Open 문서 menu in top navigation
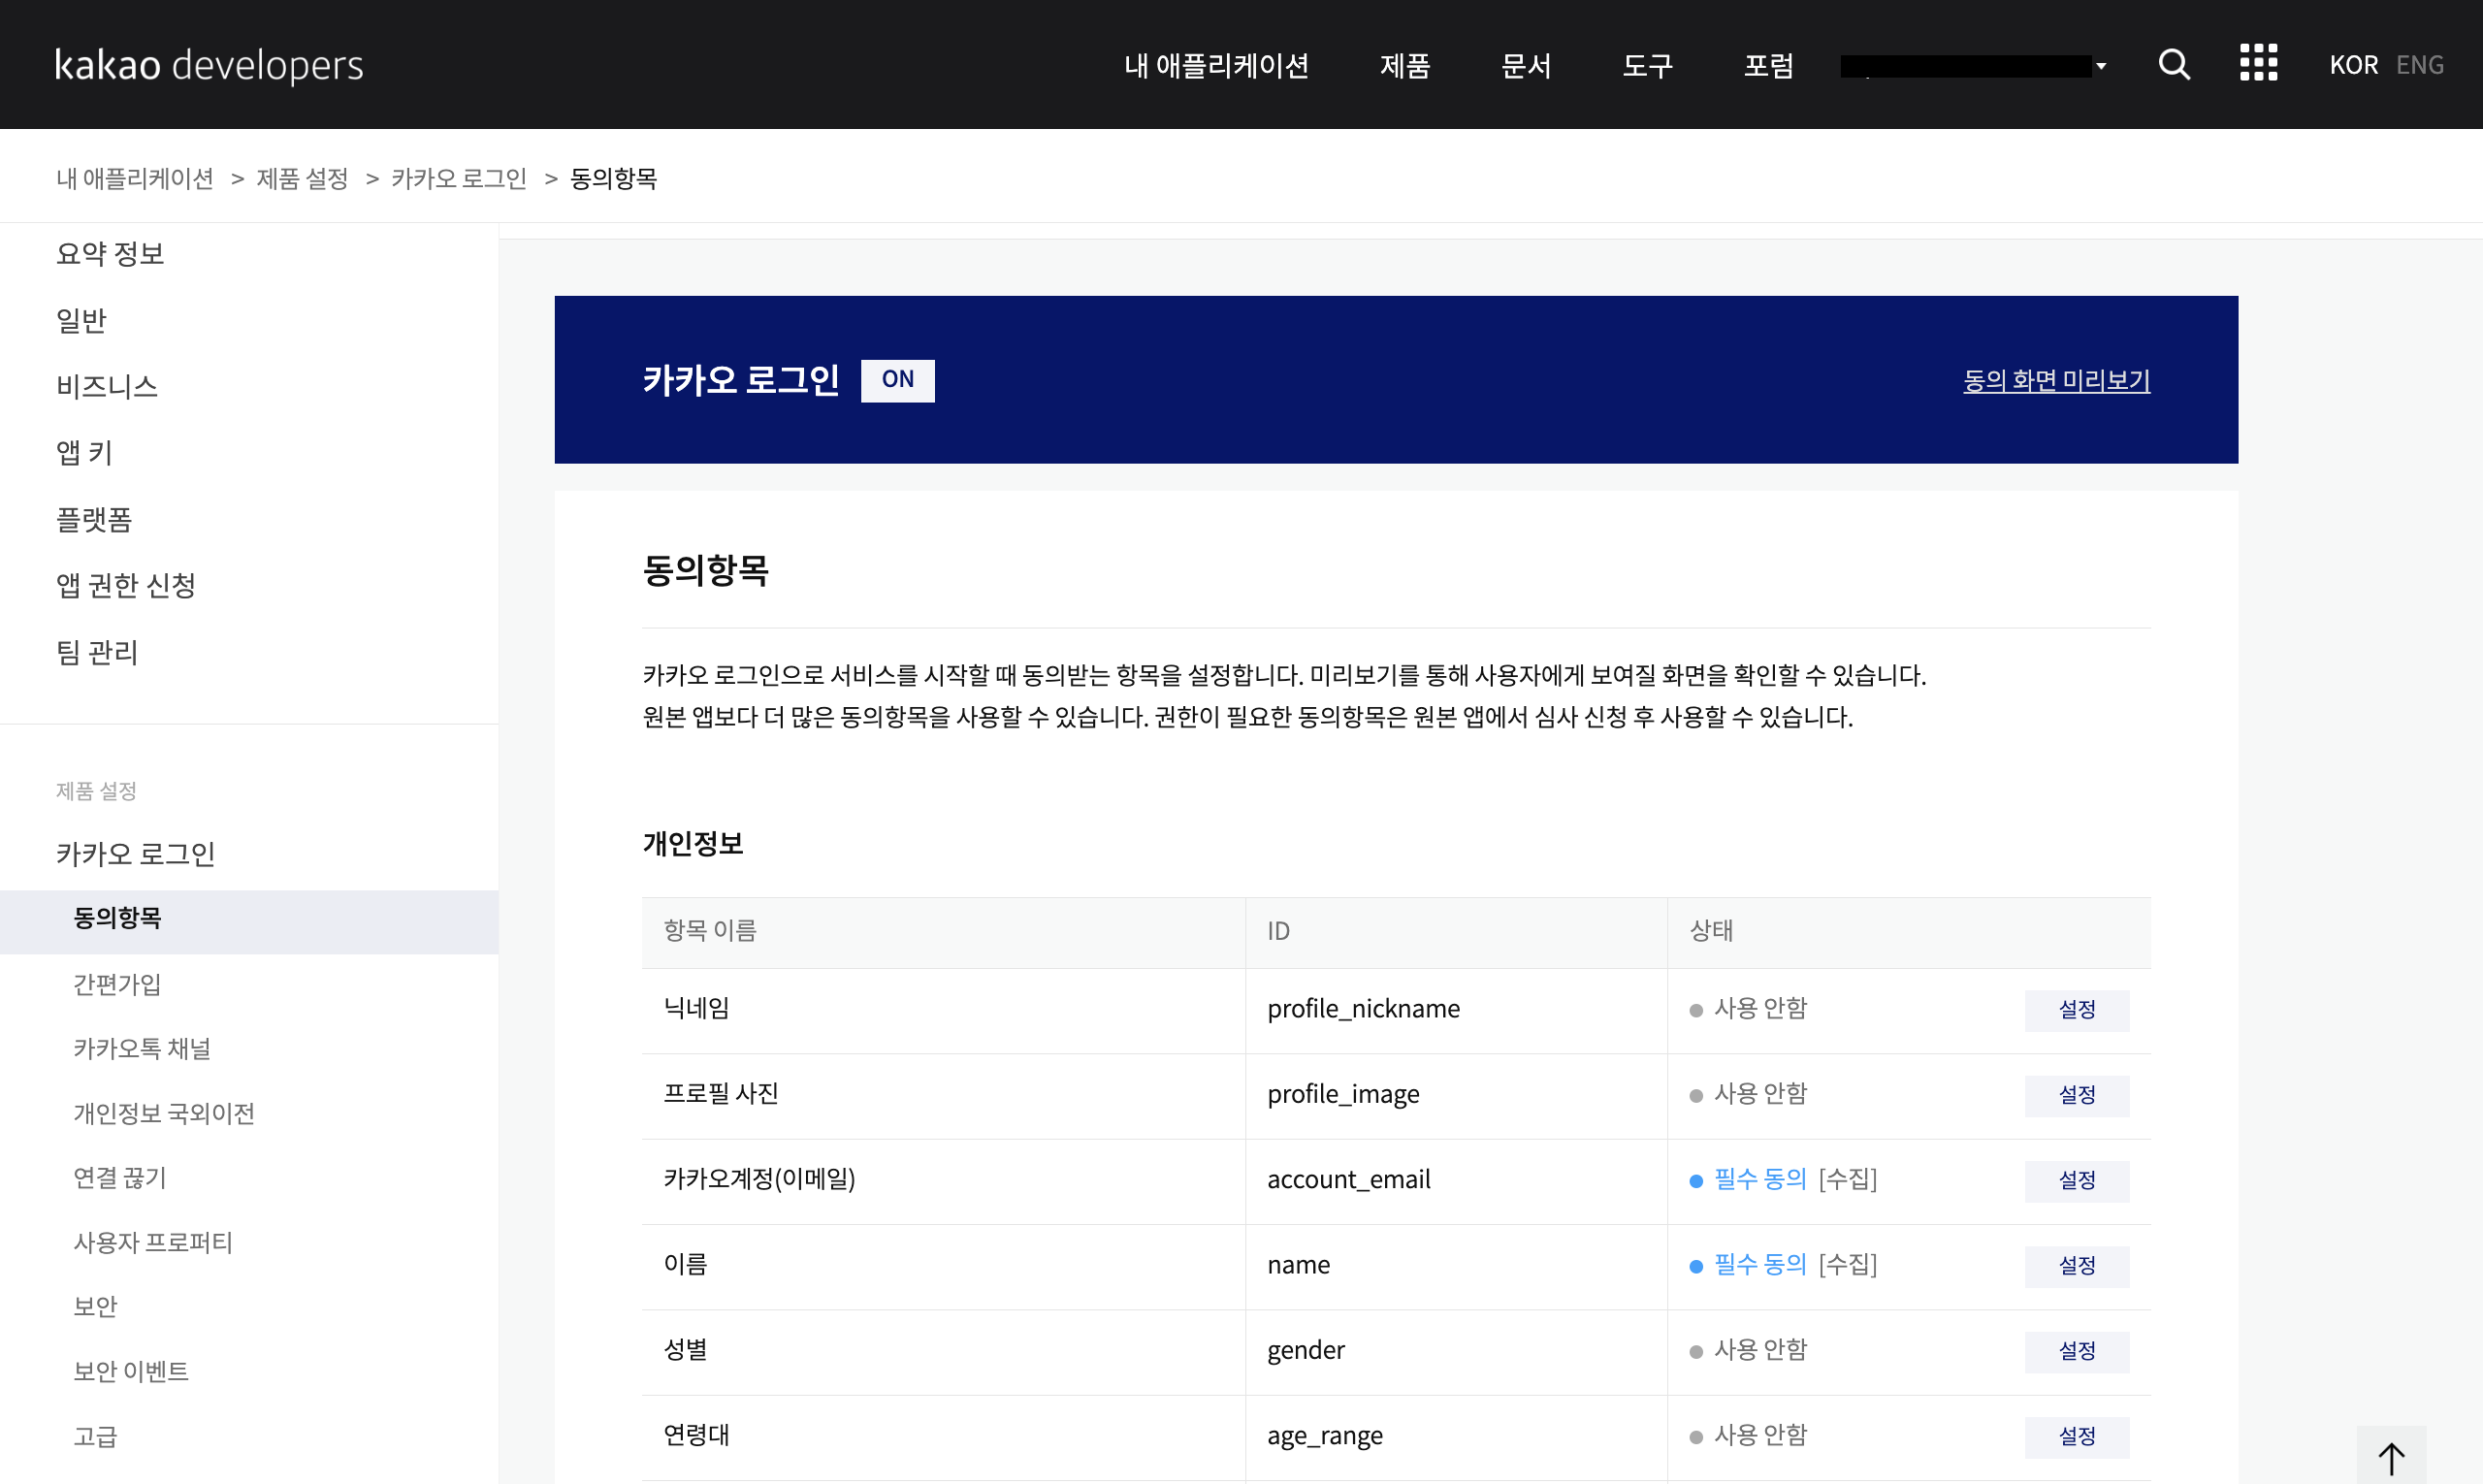Viewport: 2483px width, 1484px height. click(x=1526, y=66)
